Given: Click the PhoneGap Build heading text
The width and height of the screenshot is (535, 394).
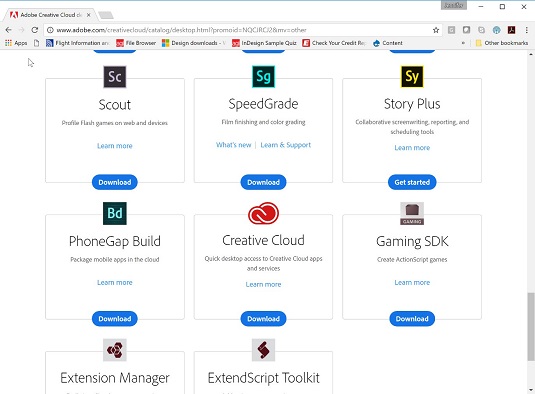Looking at the screenshot, I should 115,241.
